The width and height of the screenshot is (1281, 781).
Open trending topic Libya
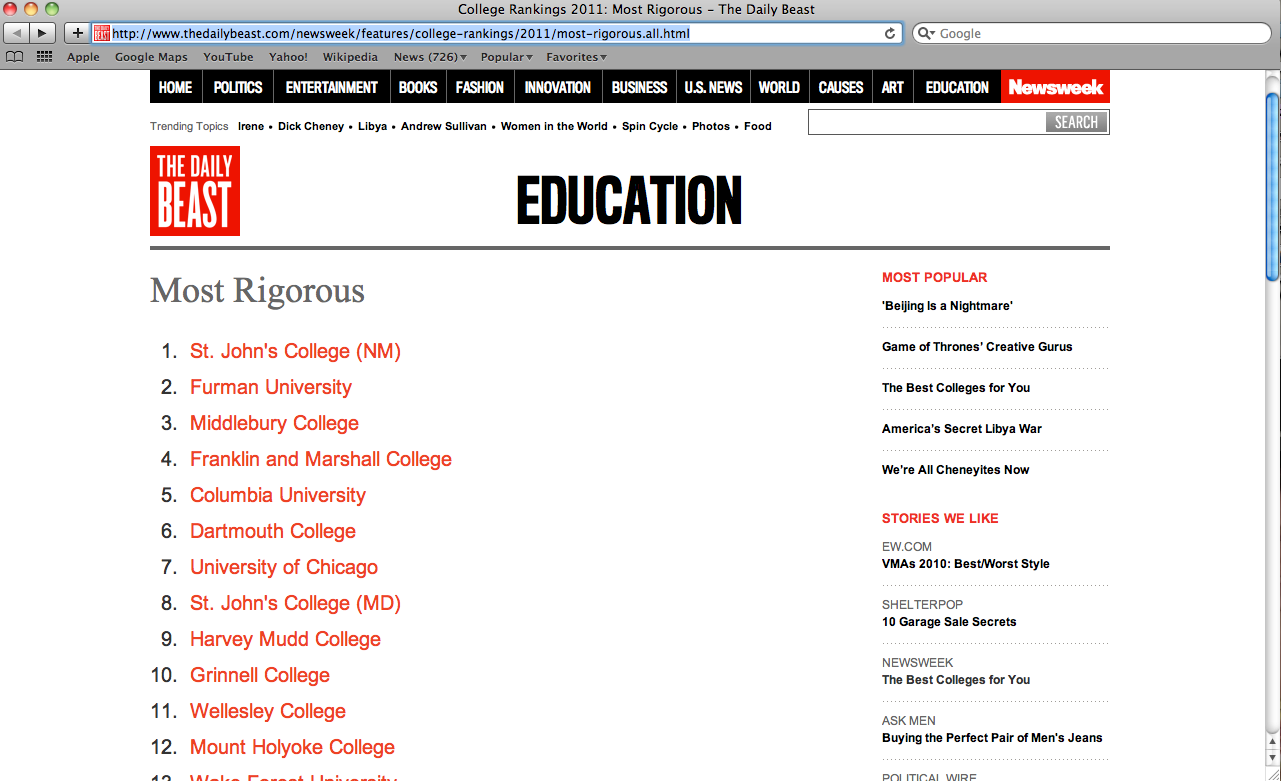[372, 126]
